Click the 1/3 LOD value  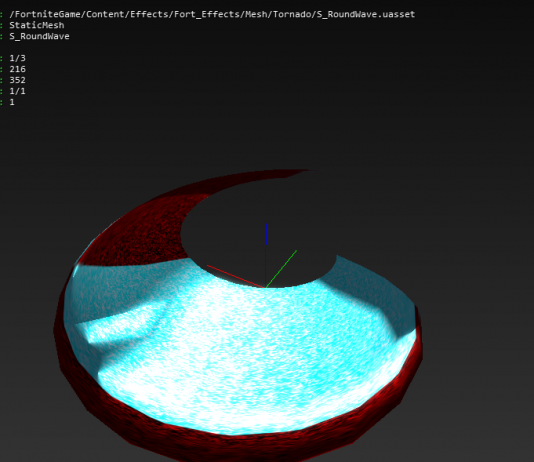tap(17, 58)
